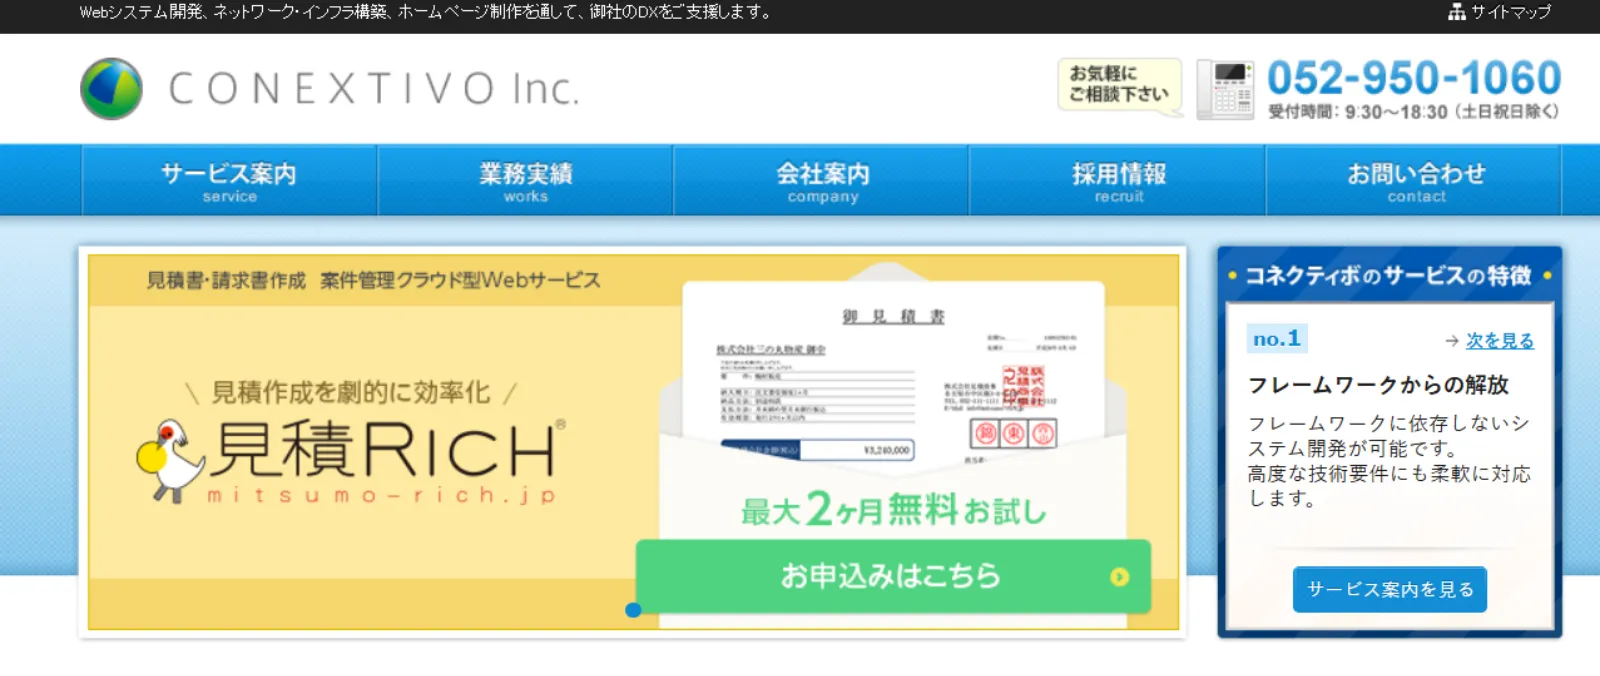Open the サービス案内 service menu
1600x676 pixels.
(x=229, y=181)
